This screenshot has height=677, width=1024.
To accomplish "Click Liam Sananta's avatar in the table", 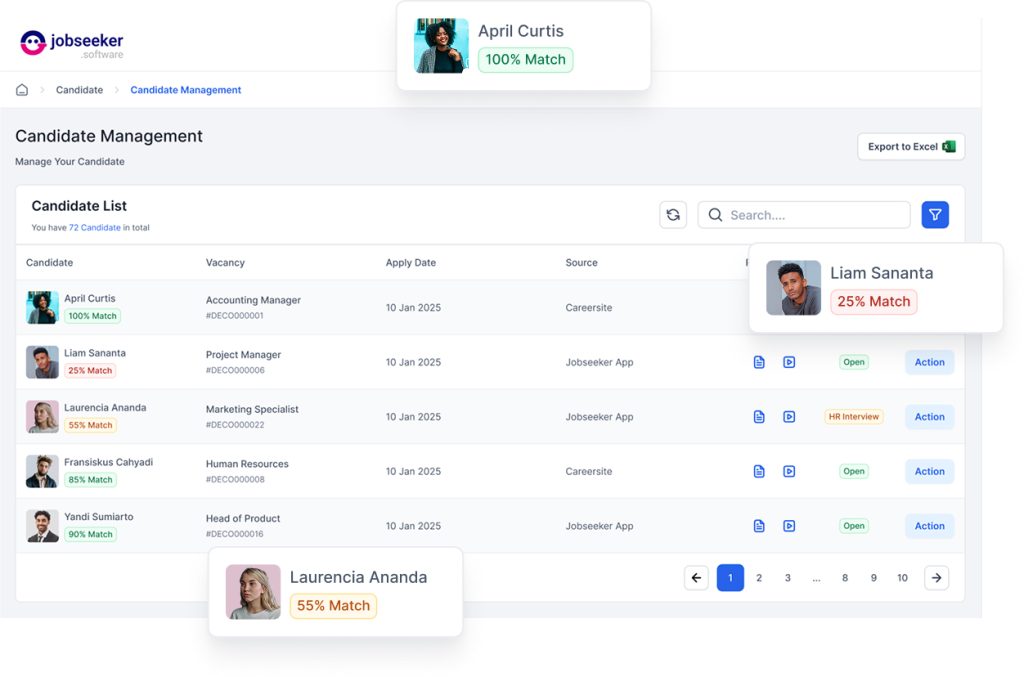I will pyautogui.click(x=42, y=362).
